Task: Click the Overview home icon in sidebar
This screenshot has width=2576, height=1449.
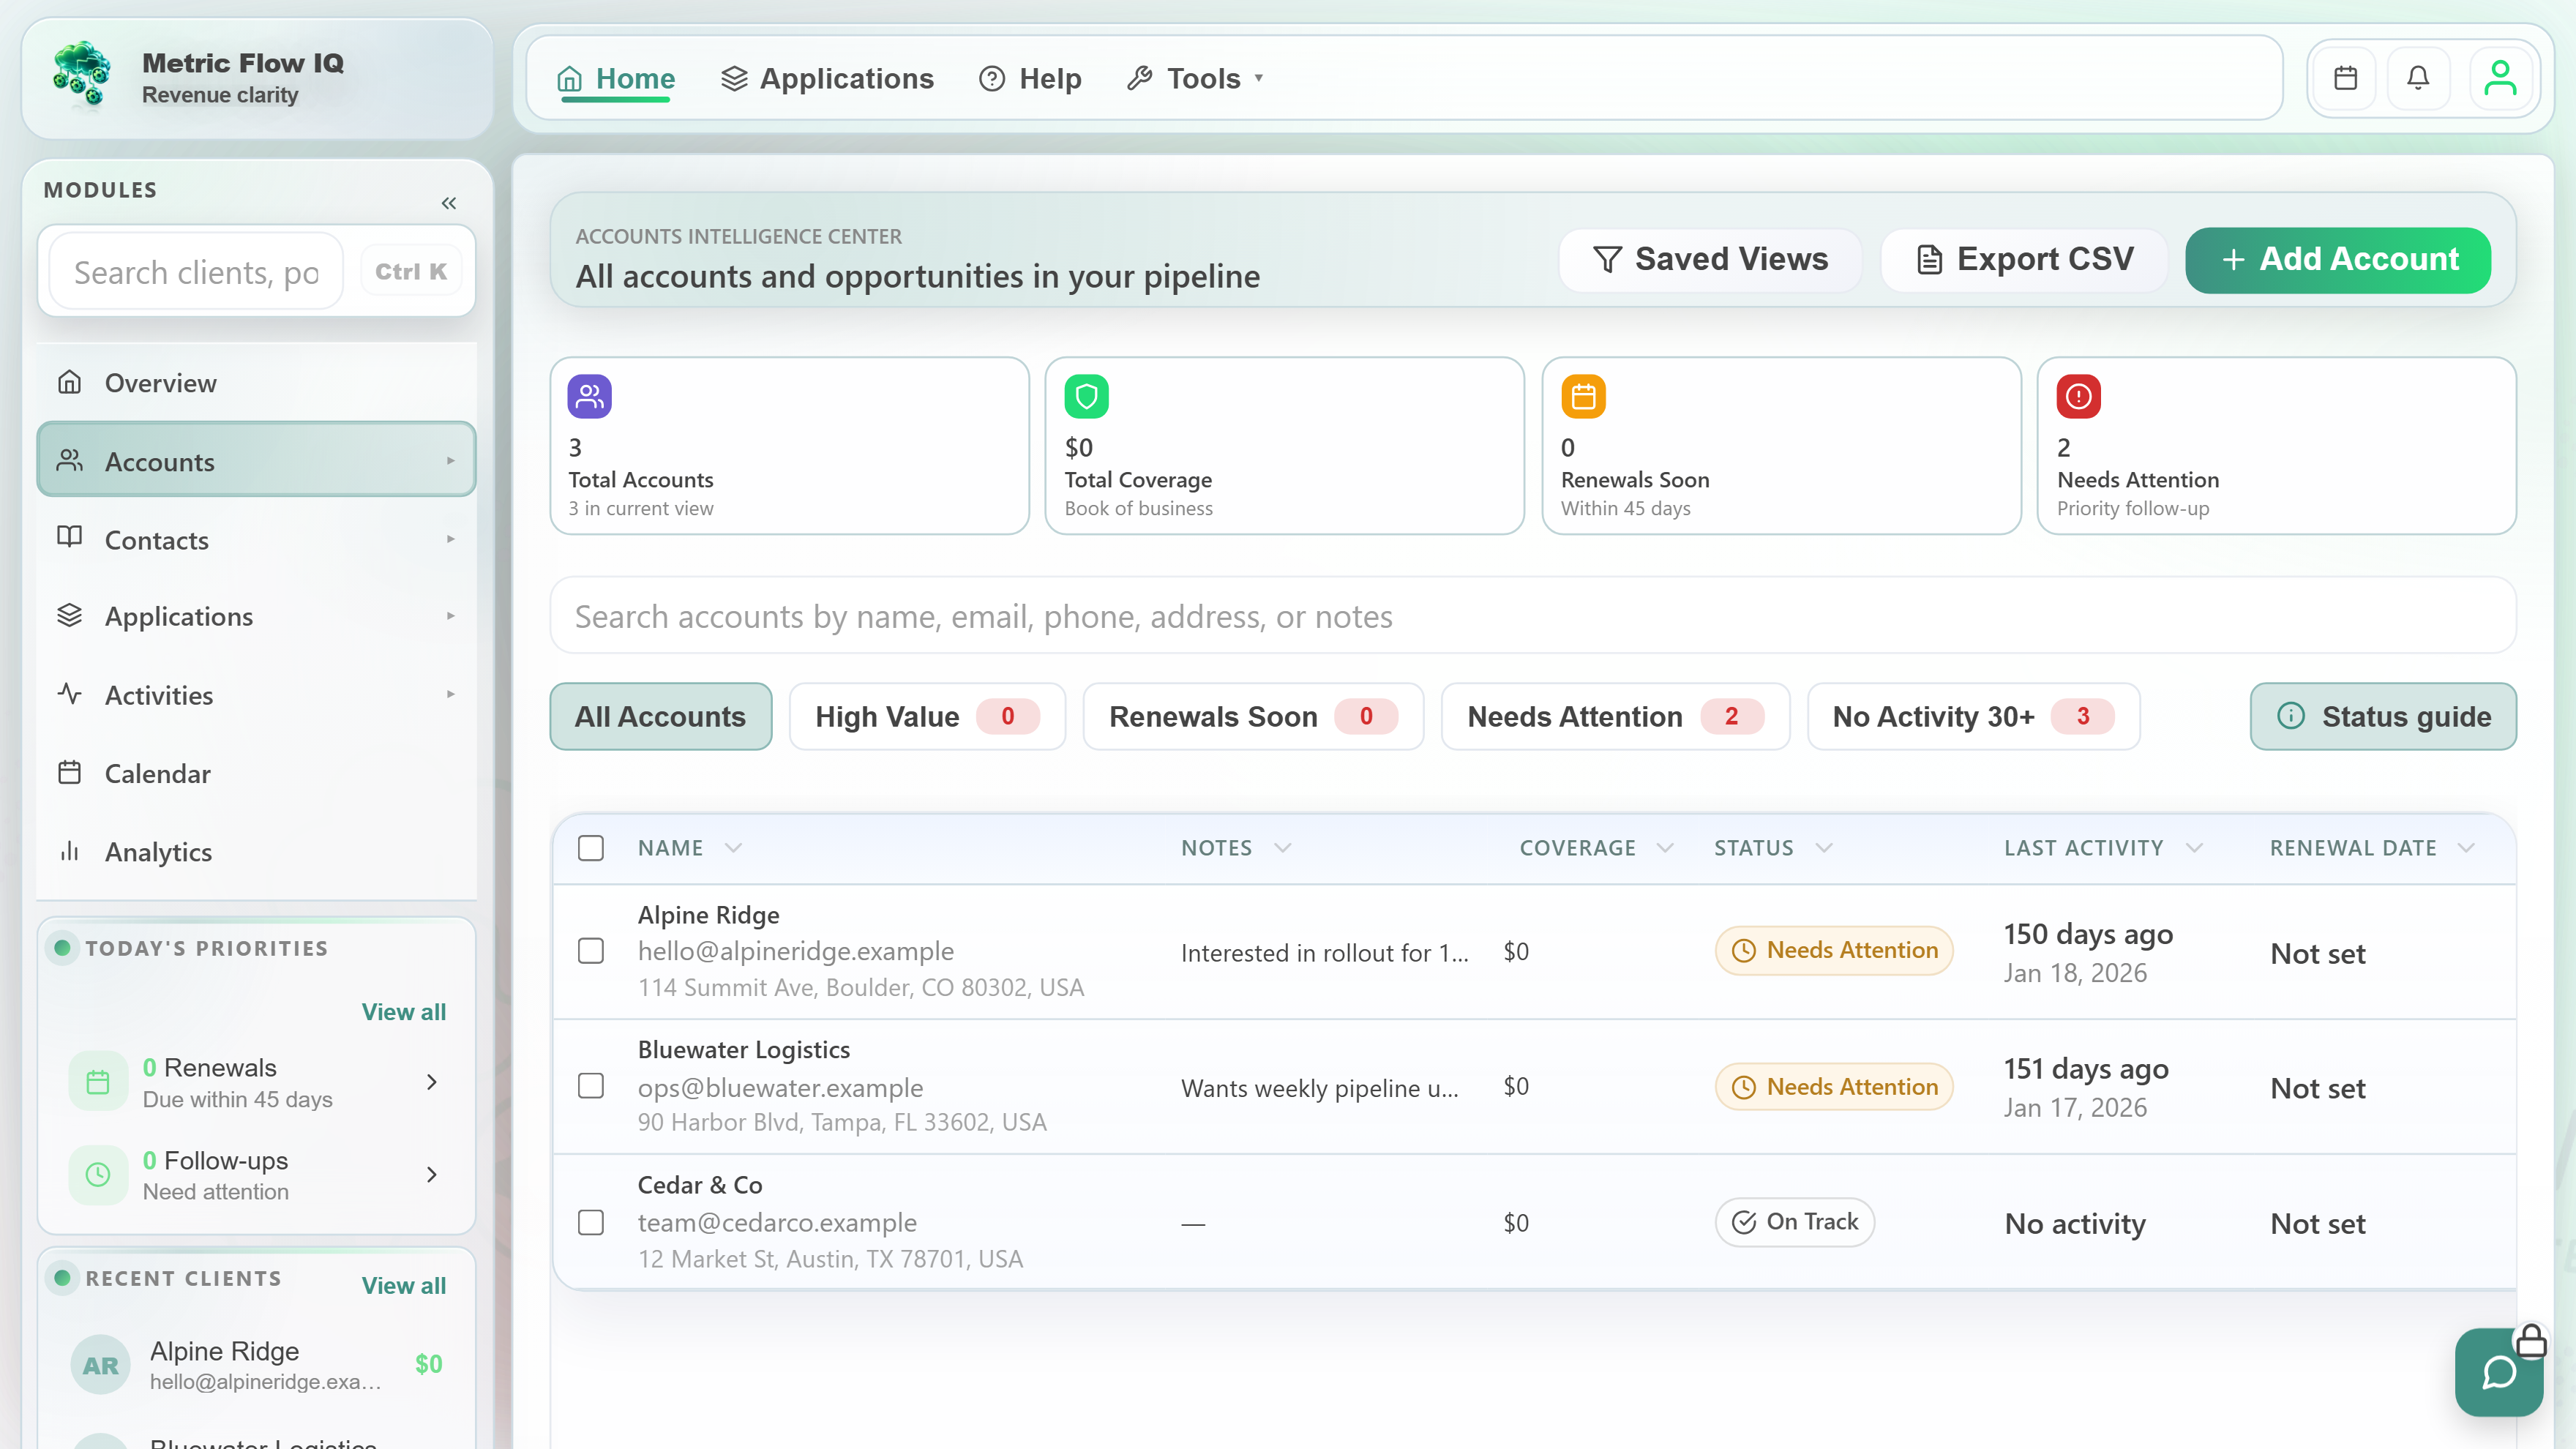Action: click(69, 382)
